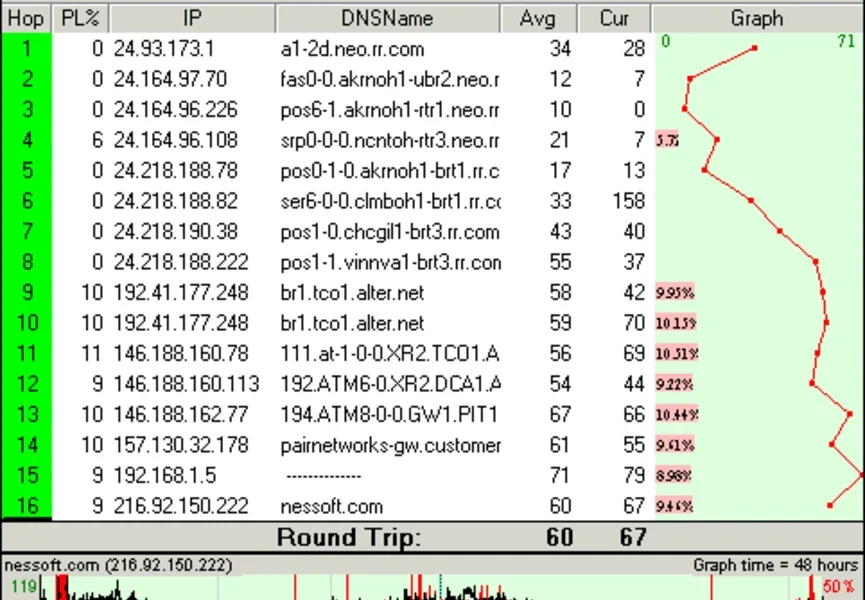This screenshot has width=865, height=600.
Task: Click the 50% scale label on timeline
Action: 839,586
